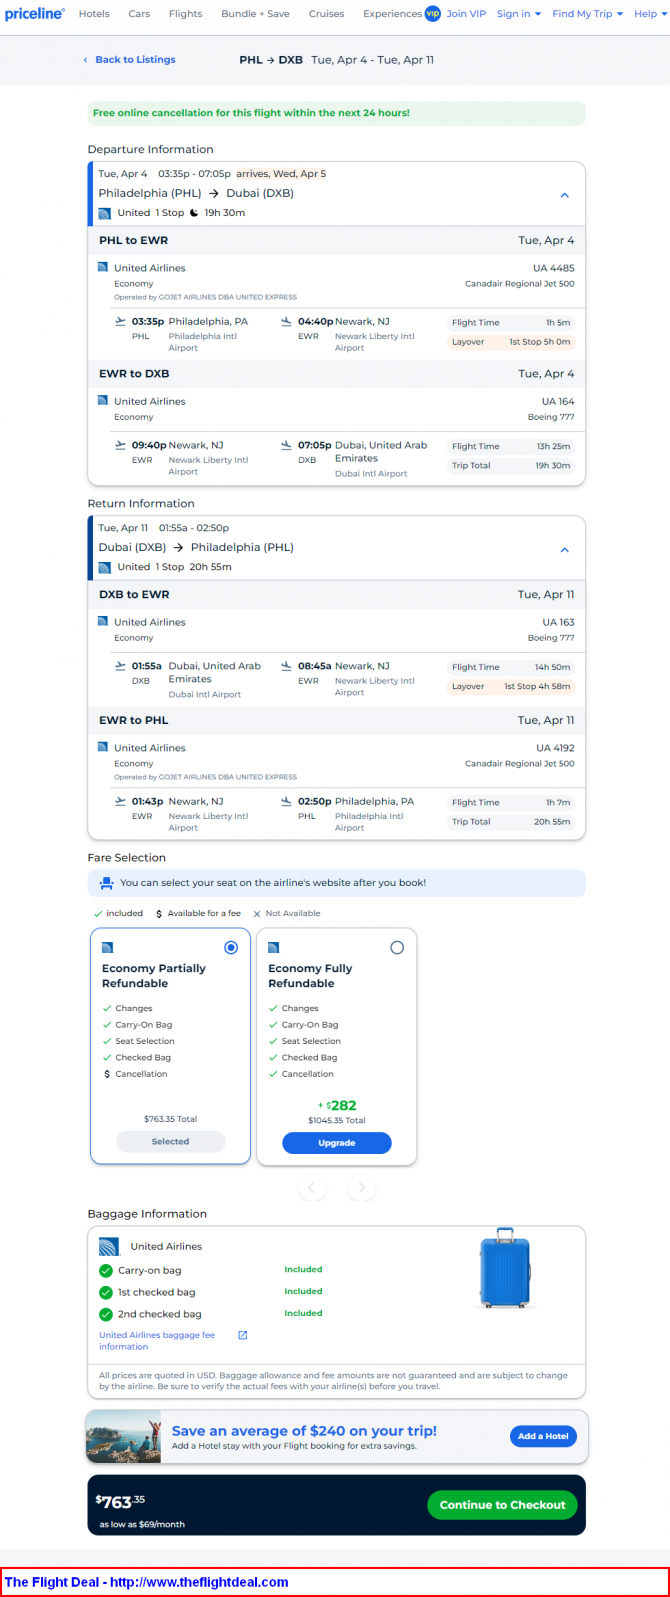The width and height of the screenshot is (670, 1597).
Task: Click the 1st checked bag green check icon
Action: [106, 1293]
